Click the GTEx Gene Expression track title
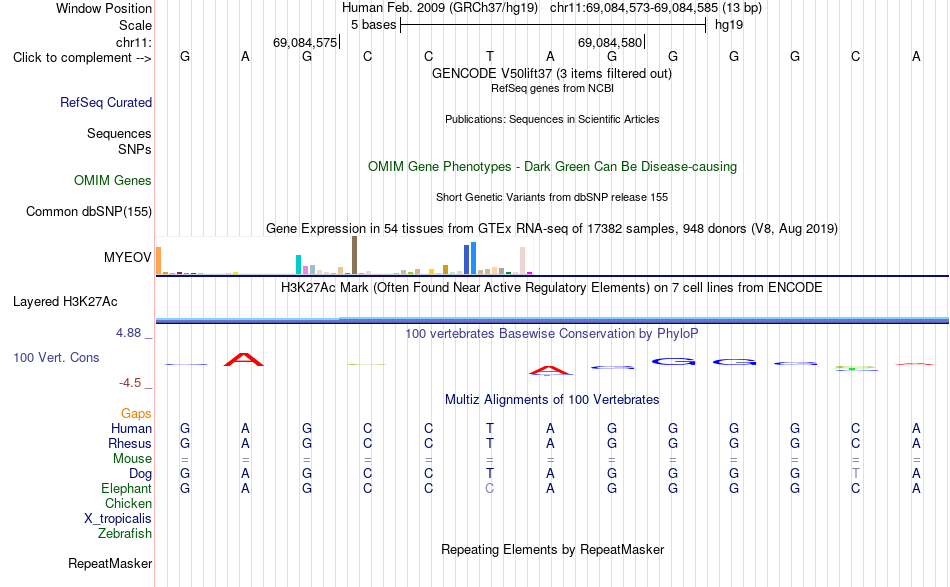This screenshot has height=587, width=950. (x=552, y=229)
